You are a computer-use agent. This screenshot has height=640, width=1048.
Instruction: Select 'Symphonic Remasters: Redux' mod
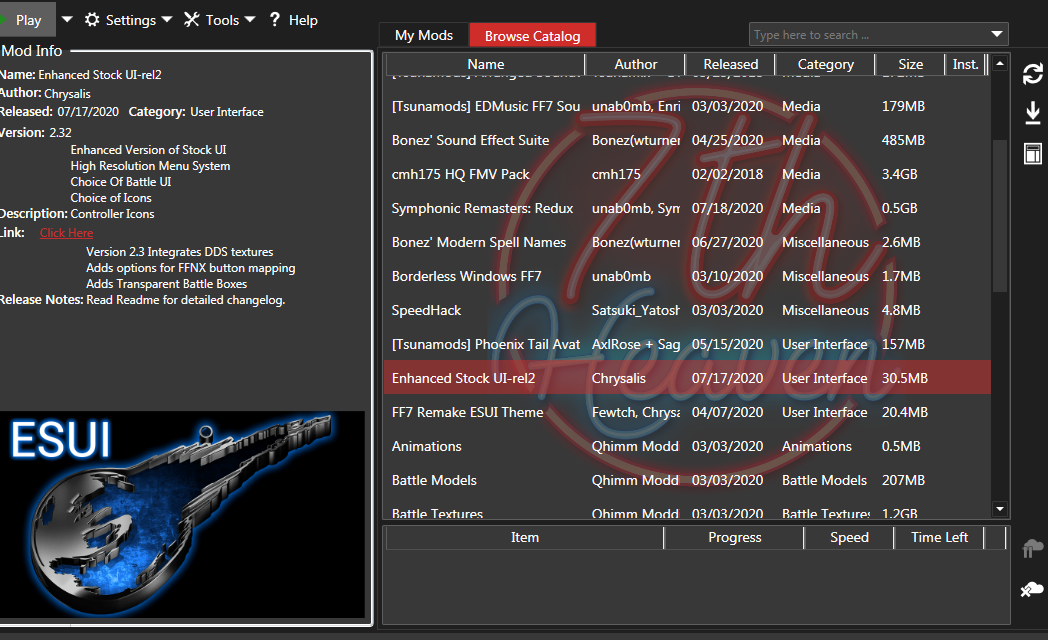[x=687, y=208]
